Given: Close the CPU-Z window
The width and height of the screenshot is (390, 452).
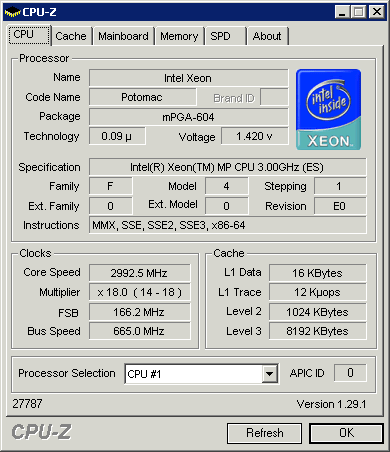Looking at the screenshot, I should (x=377, y=12).
